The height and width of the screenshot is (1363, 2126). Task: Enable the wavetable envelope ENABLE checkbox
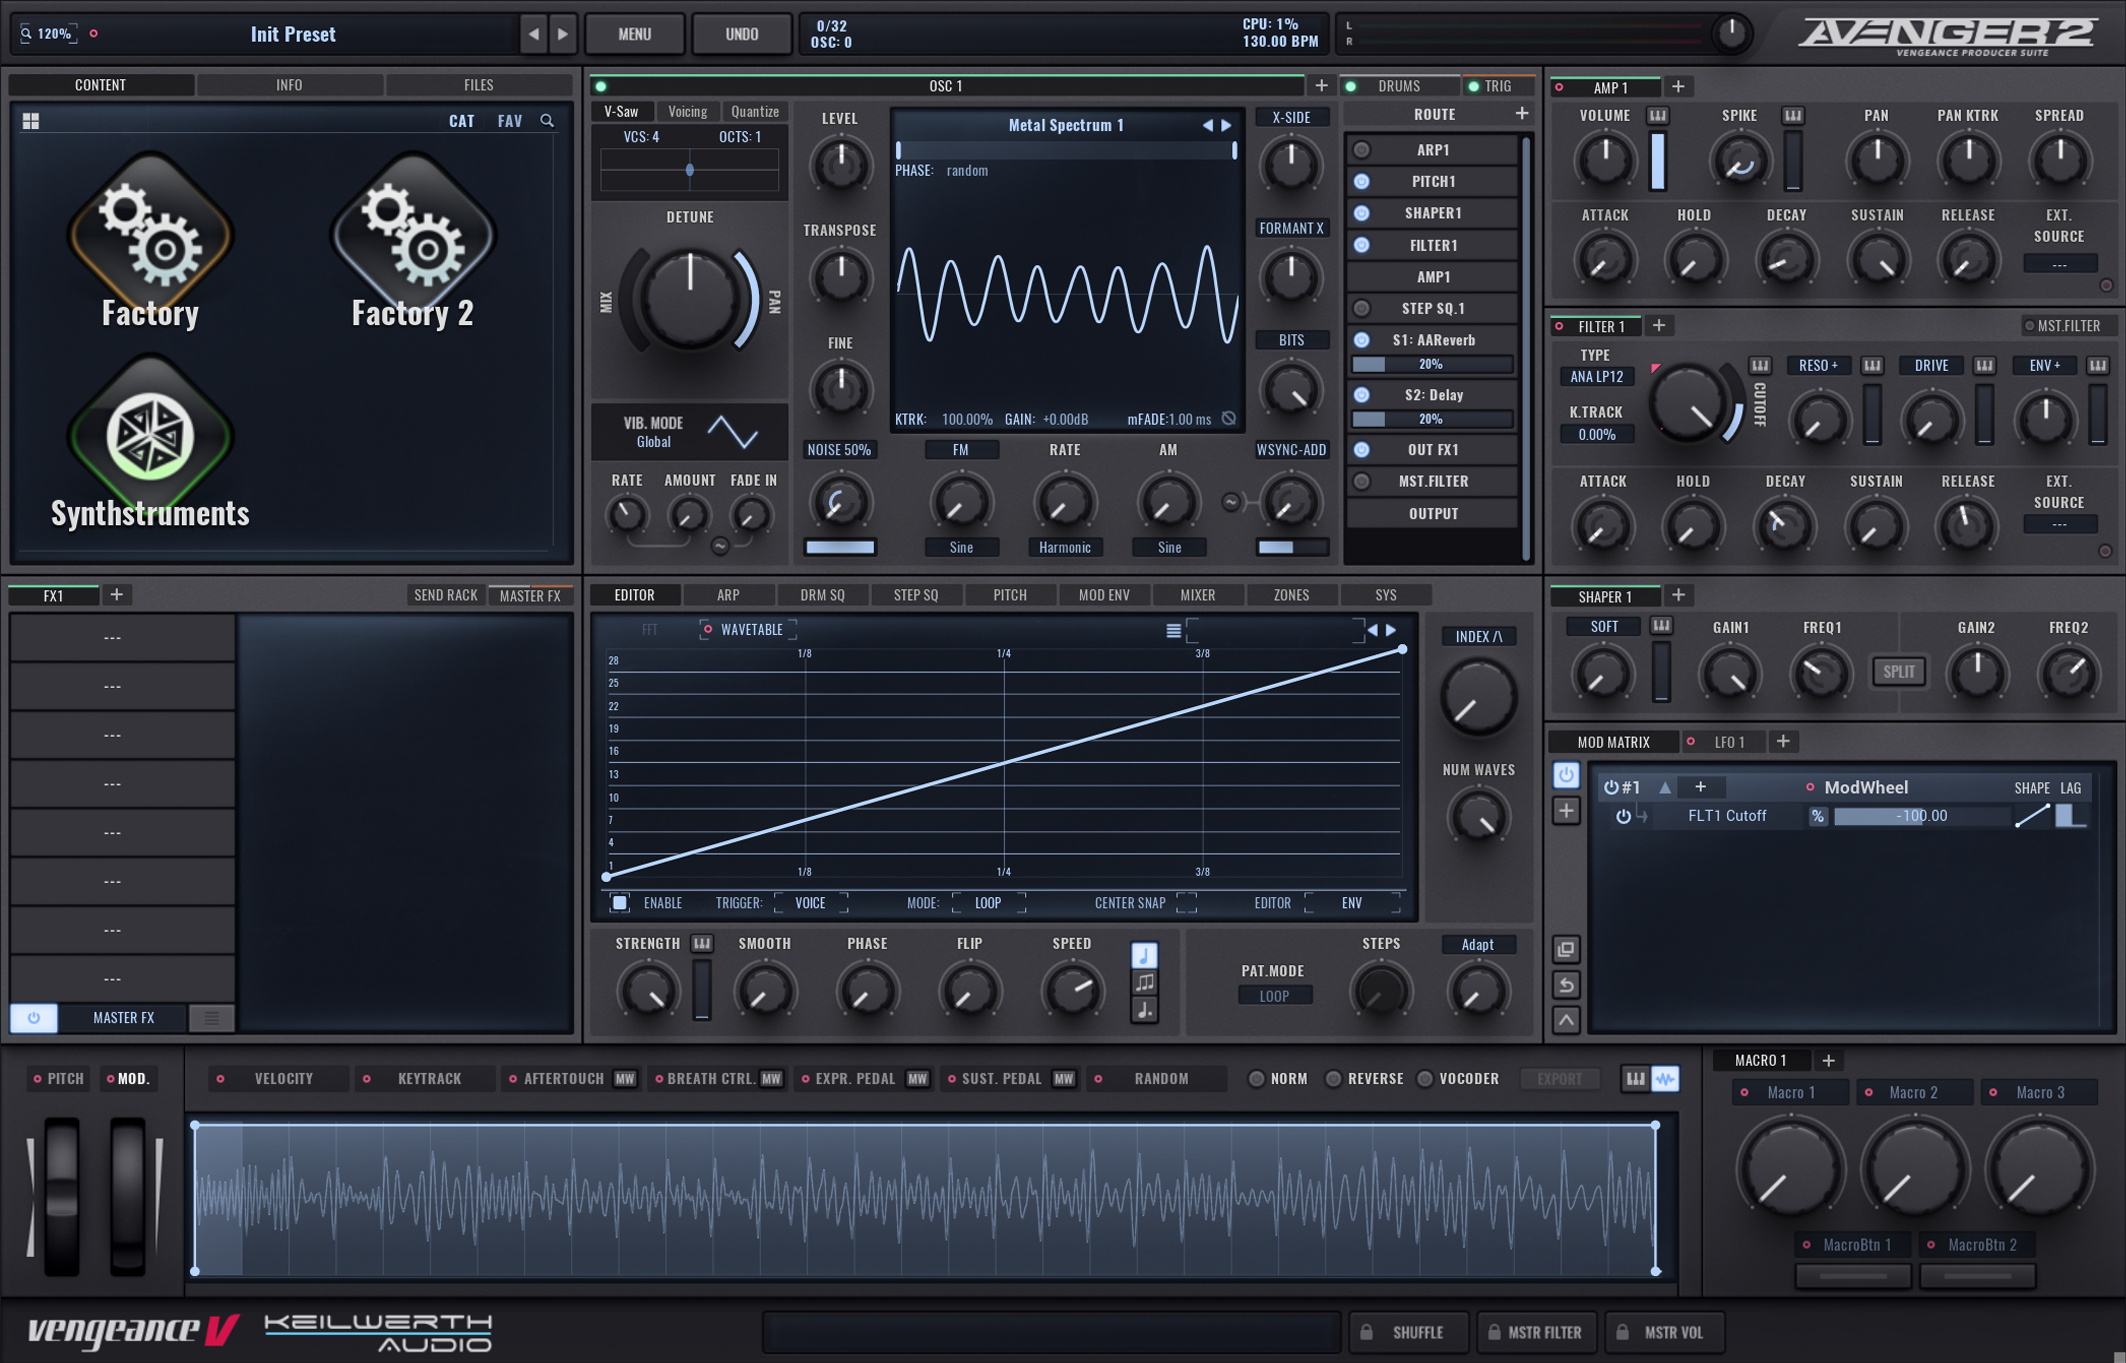point(620,903)
